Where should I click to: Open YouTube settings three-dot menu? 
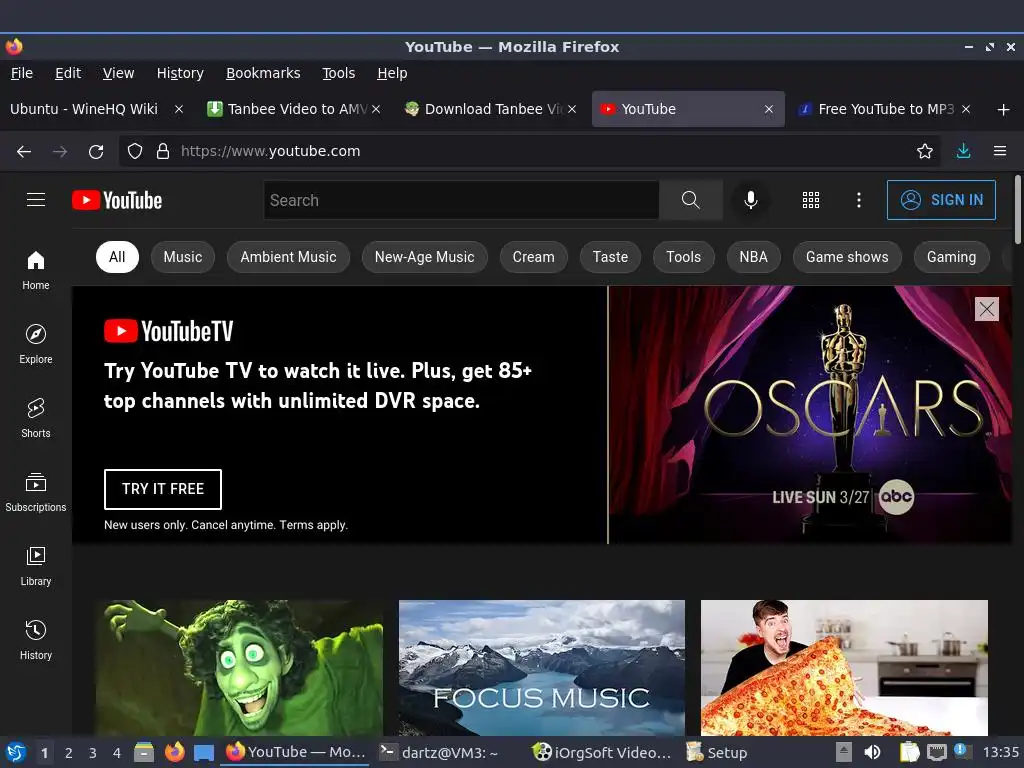pos(858,200)
